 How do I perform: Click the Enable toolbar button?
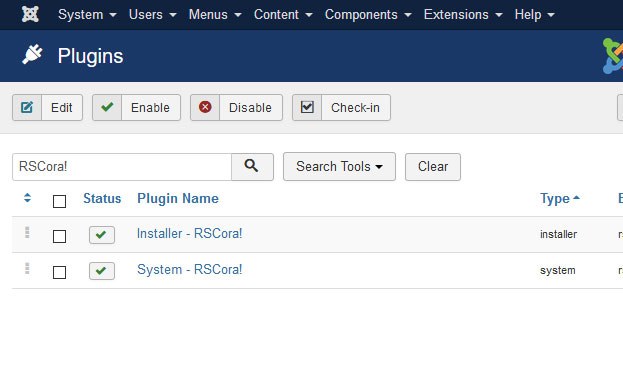tap(136, 107)
